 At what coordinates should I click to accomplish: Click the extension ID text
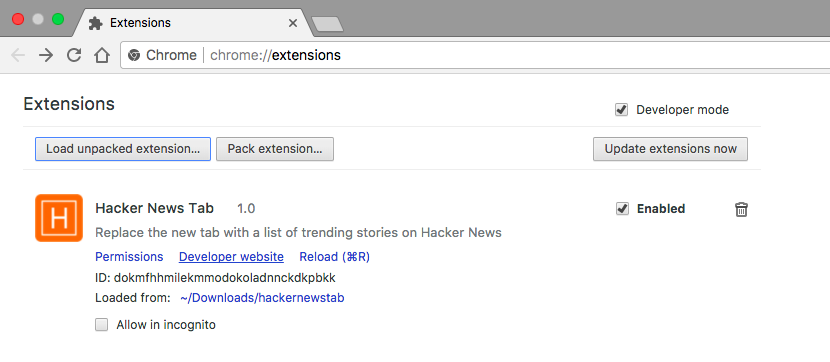(x=215, y=278)
